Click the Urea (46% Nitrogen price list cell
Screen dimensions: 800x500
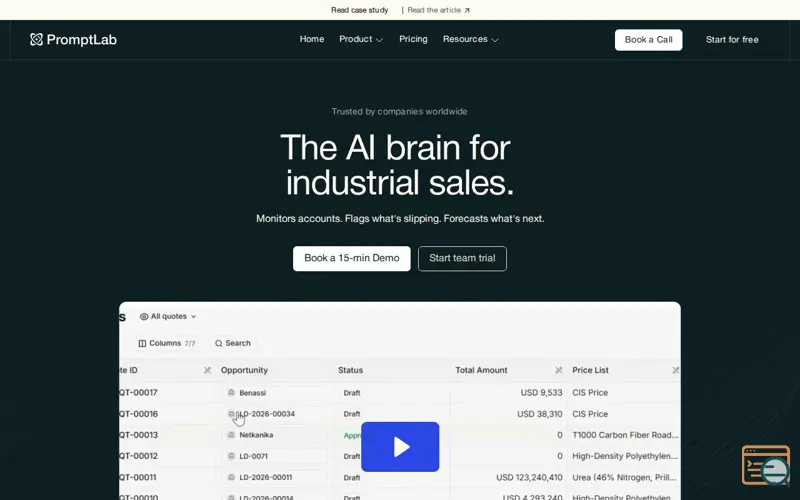pos(624,478)
